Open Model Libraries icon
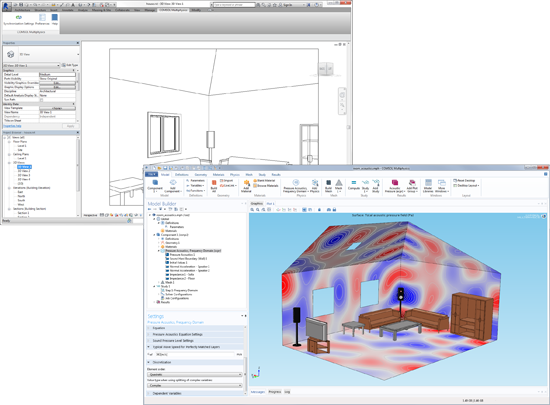 pos(428,183)
